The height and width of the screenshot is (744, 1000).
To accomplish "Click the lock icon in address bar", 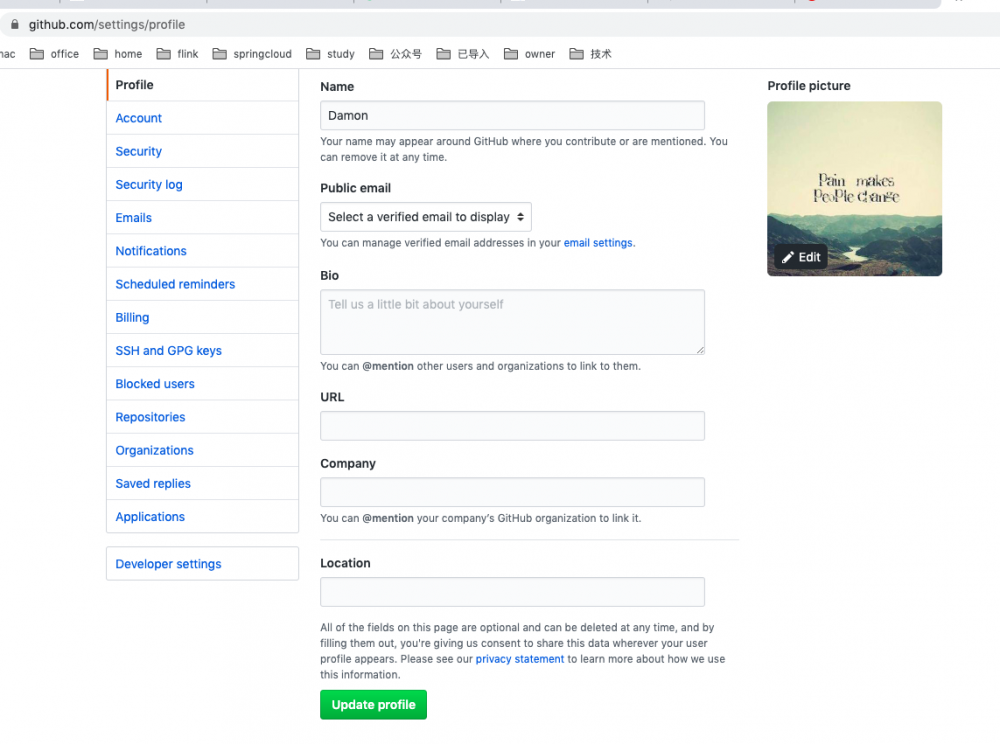I will (14, 24).
